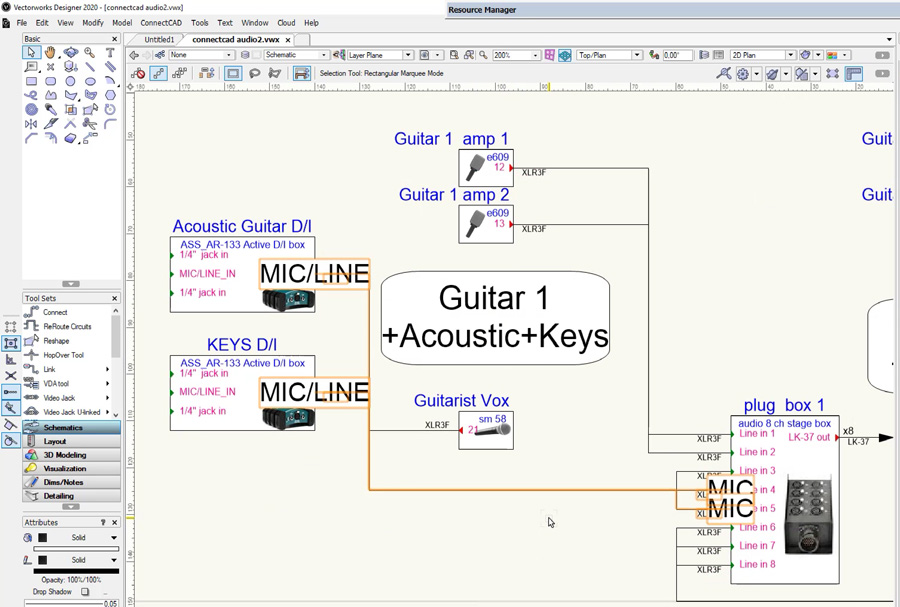Expand the Link tool submenu arrow
The width and height of the screenshot is (900, 607).
tap(107, 369)
